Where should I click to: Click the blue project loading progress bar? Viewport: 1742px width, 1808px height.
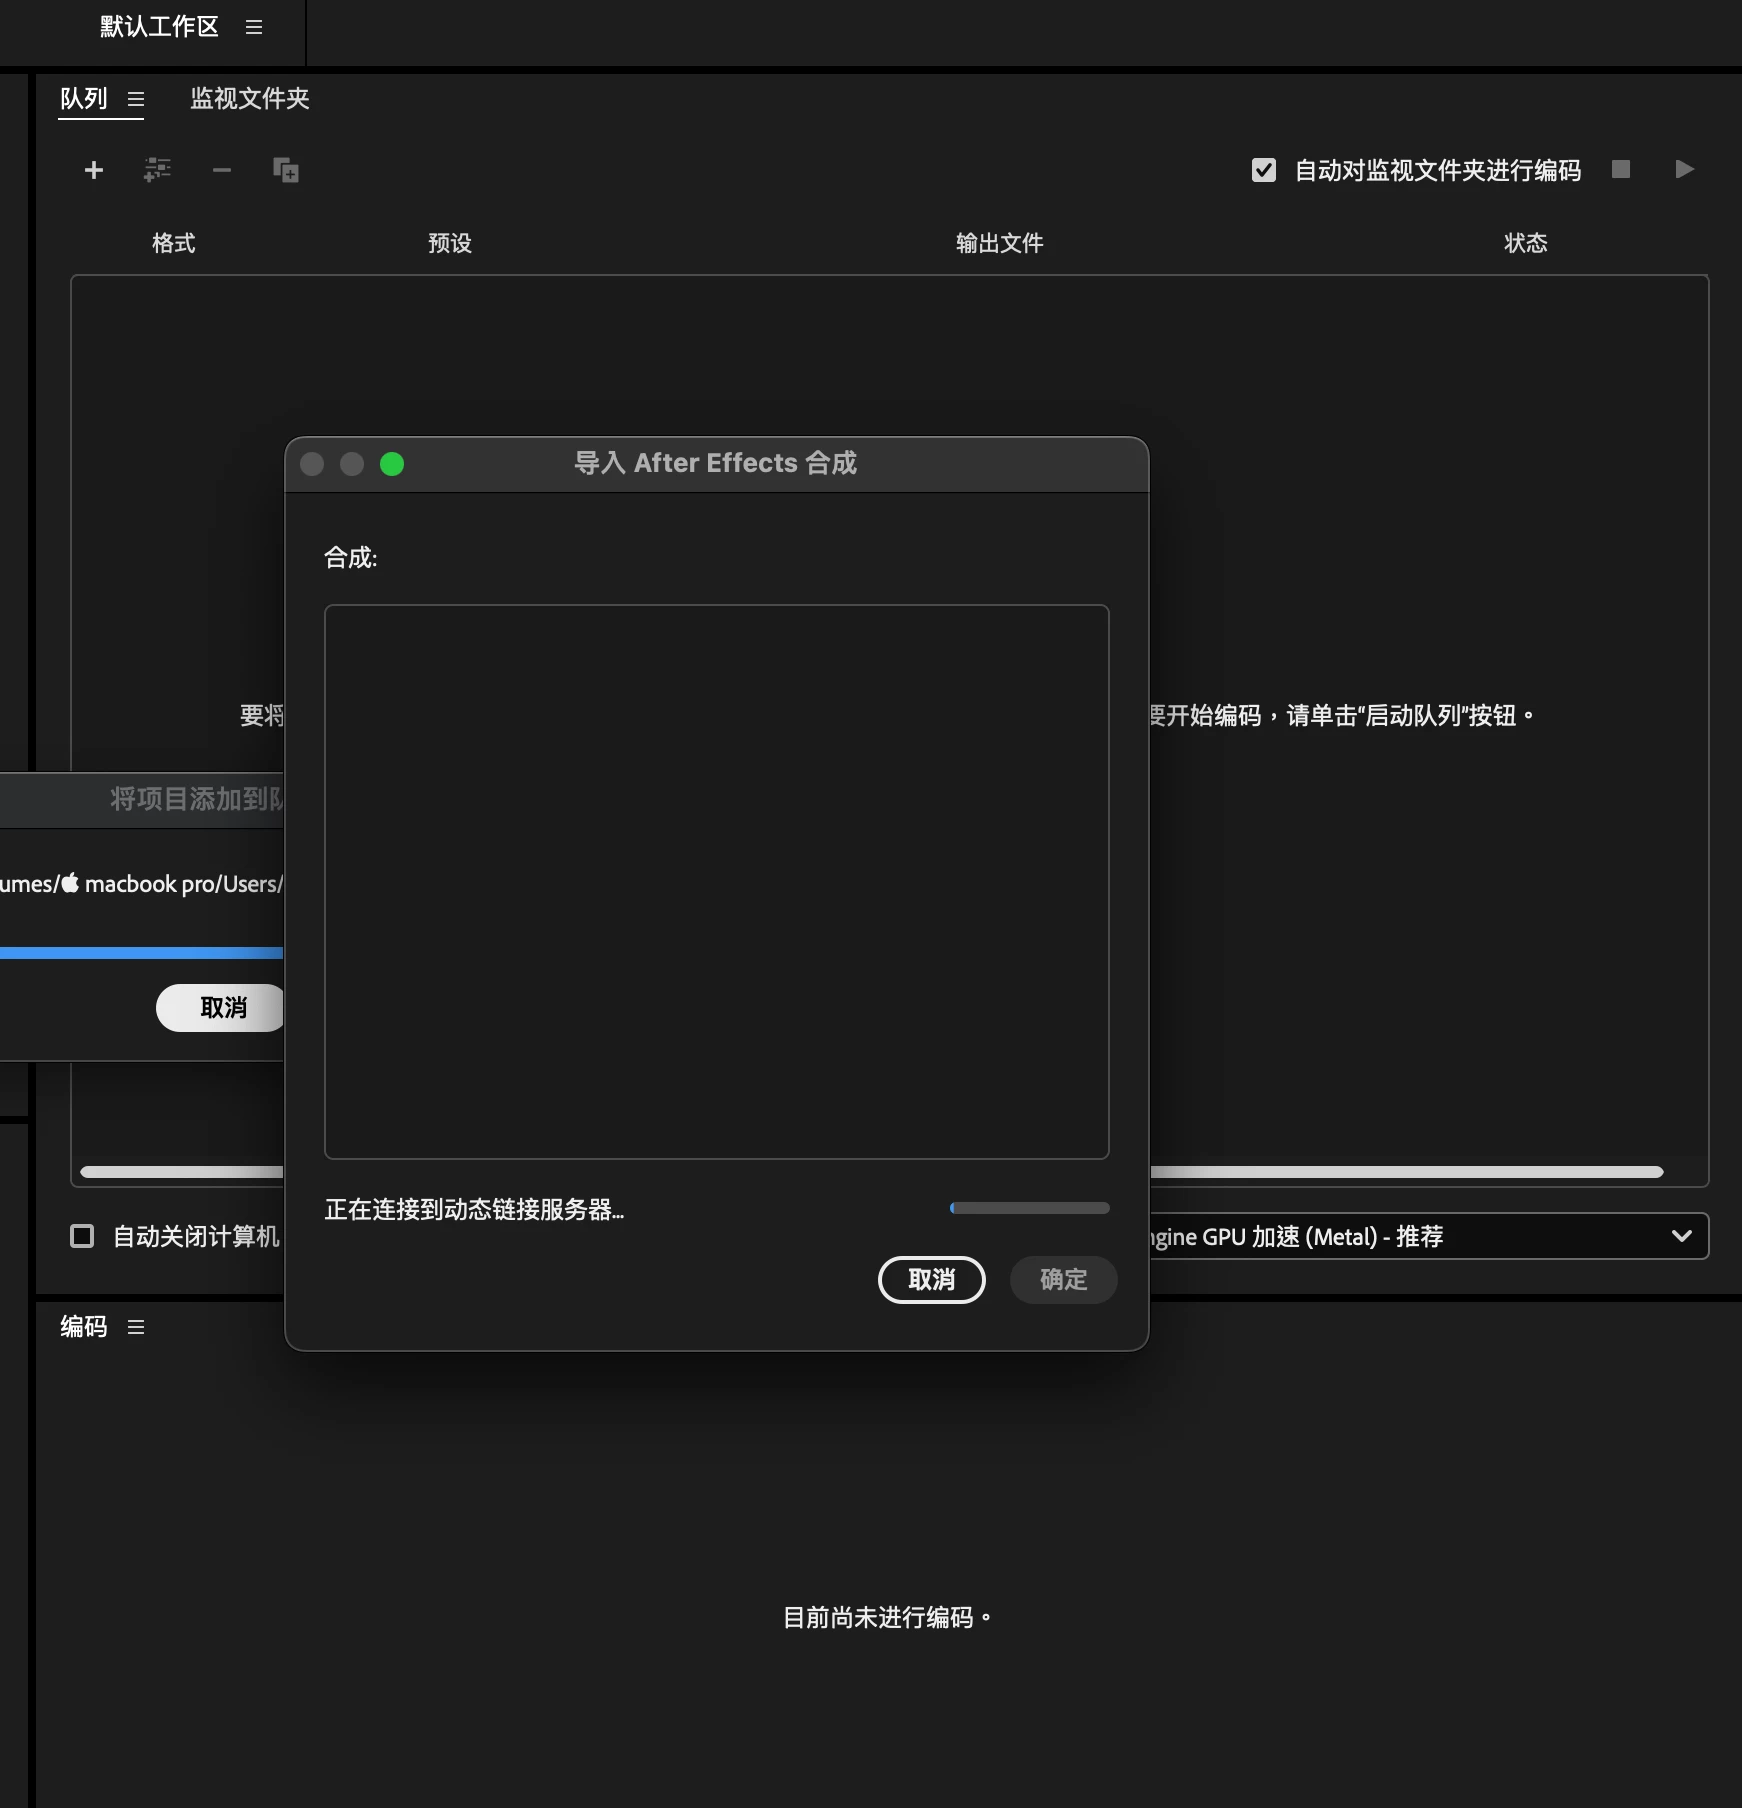coord(141,953)
